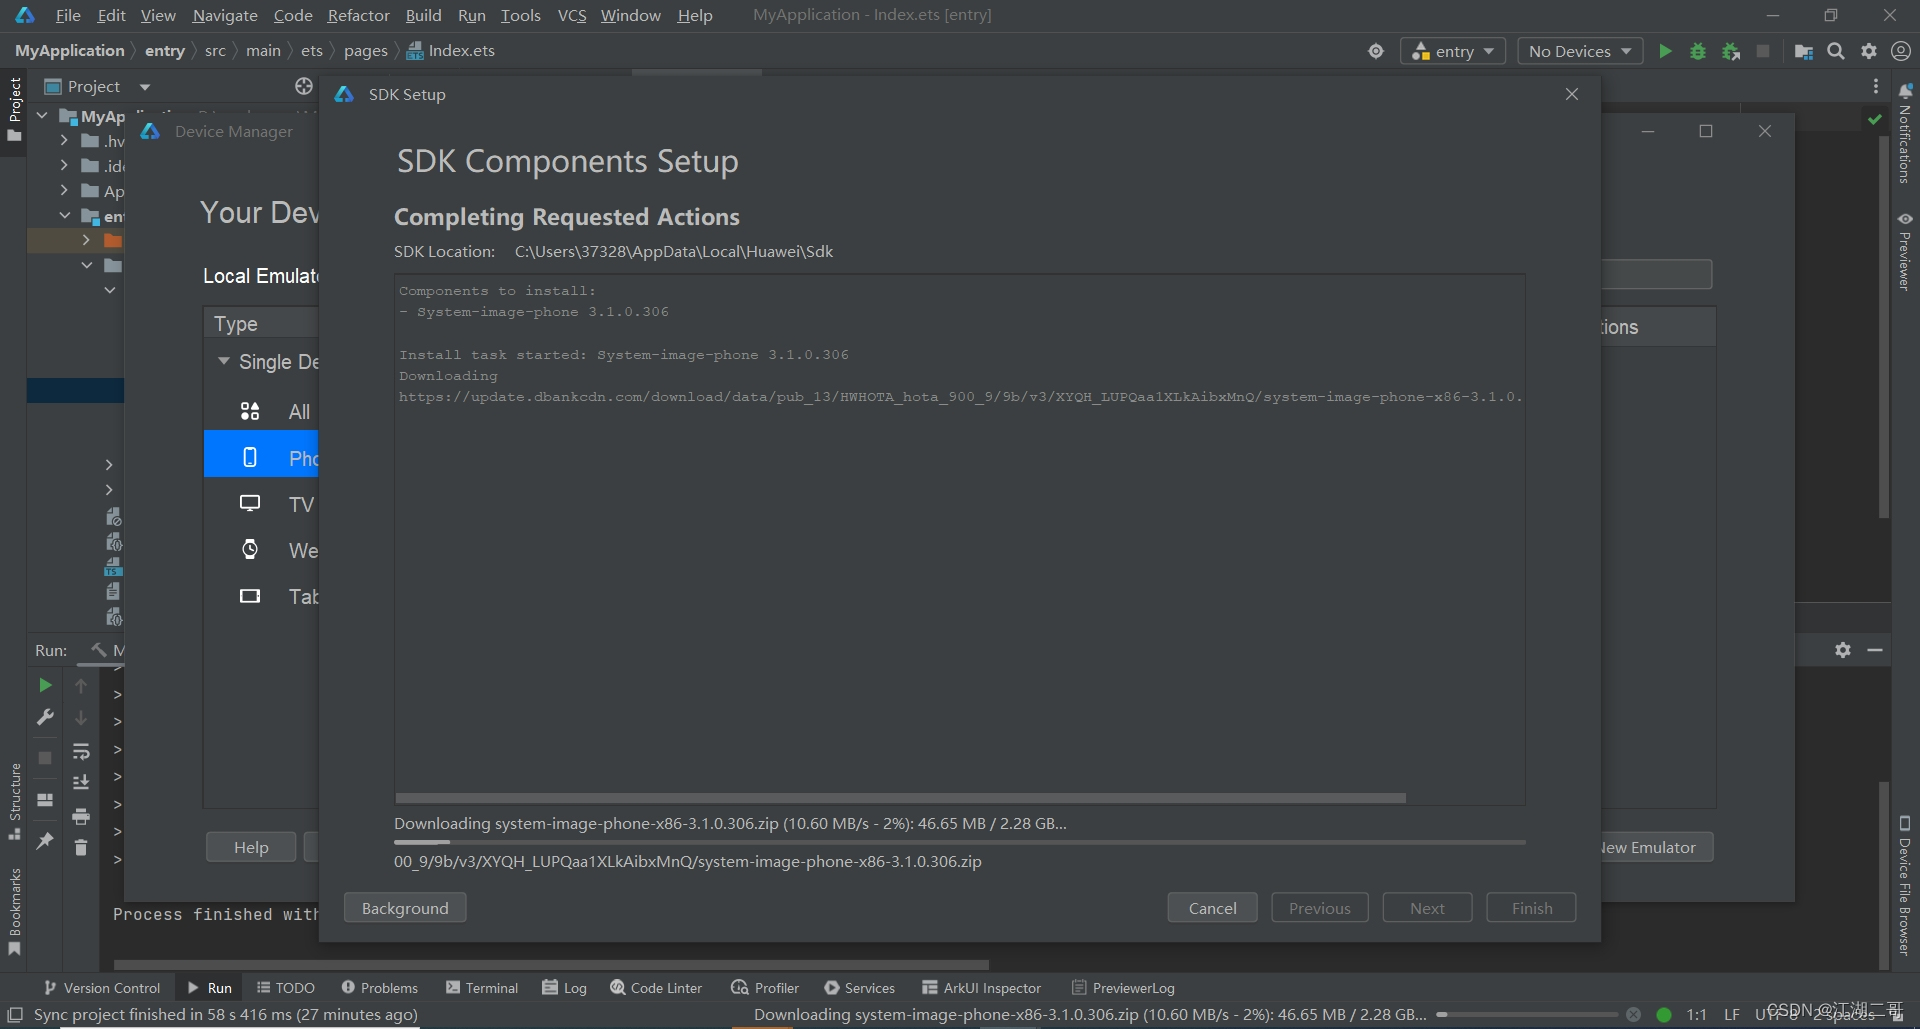
Task: Click the Debug bug icon in toolbar
Action: [x=1698, y=51]
